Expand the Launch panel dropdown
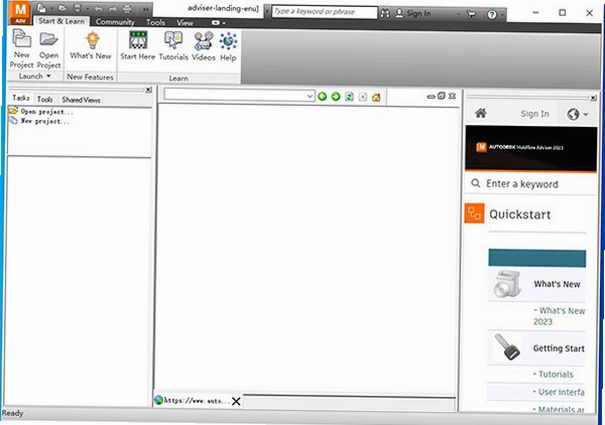 point(49,76)
